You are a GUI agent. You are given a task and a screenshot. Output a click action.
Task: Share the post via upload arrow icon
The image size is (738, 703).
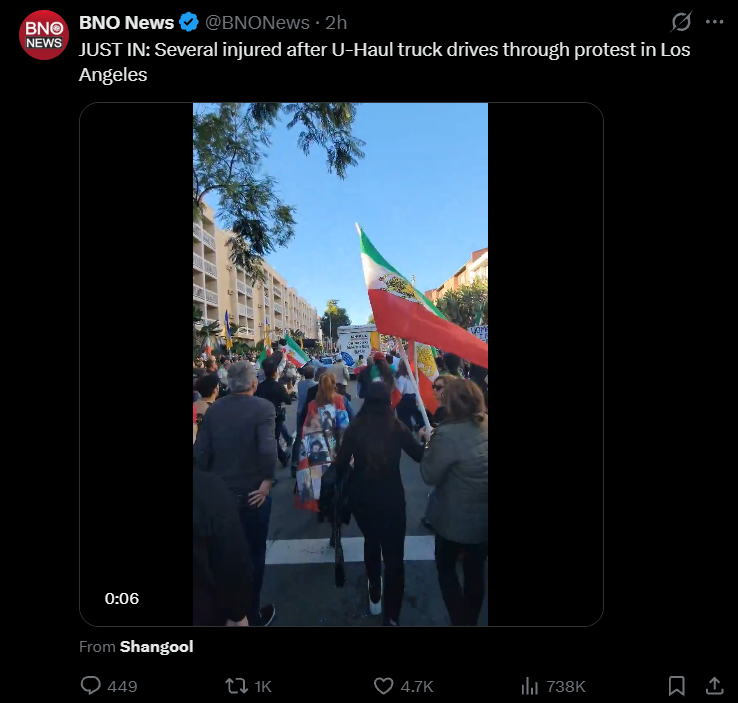coord(714,686)
